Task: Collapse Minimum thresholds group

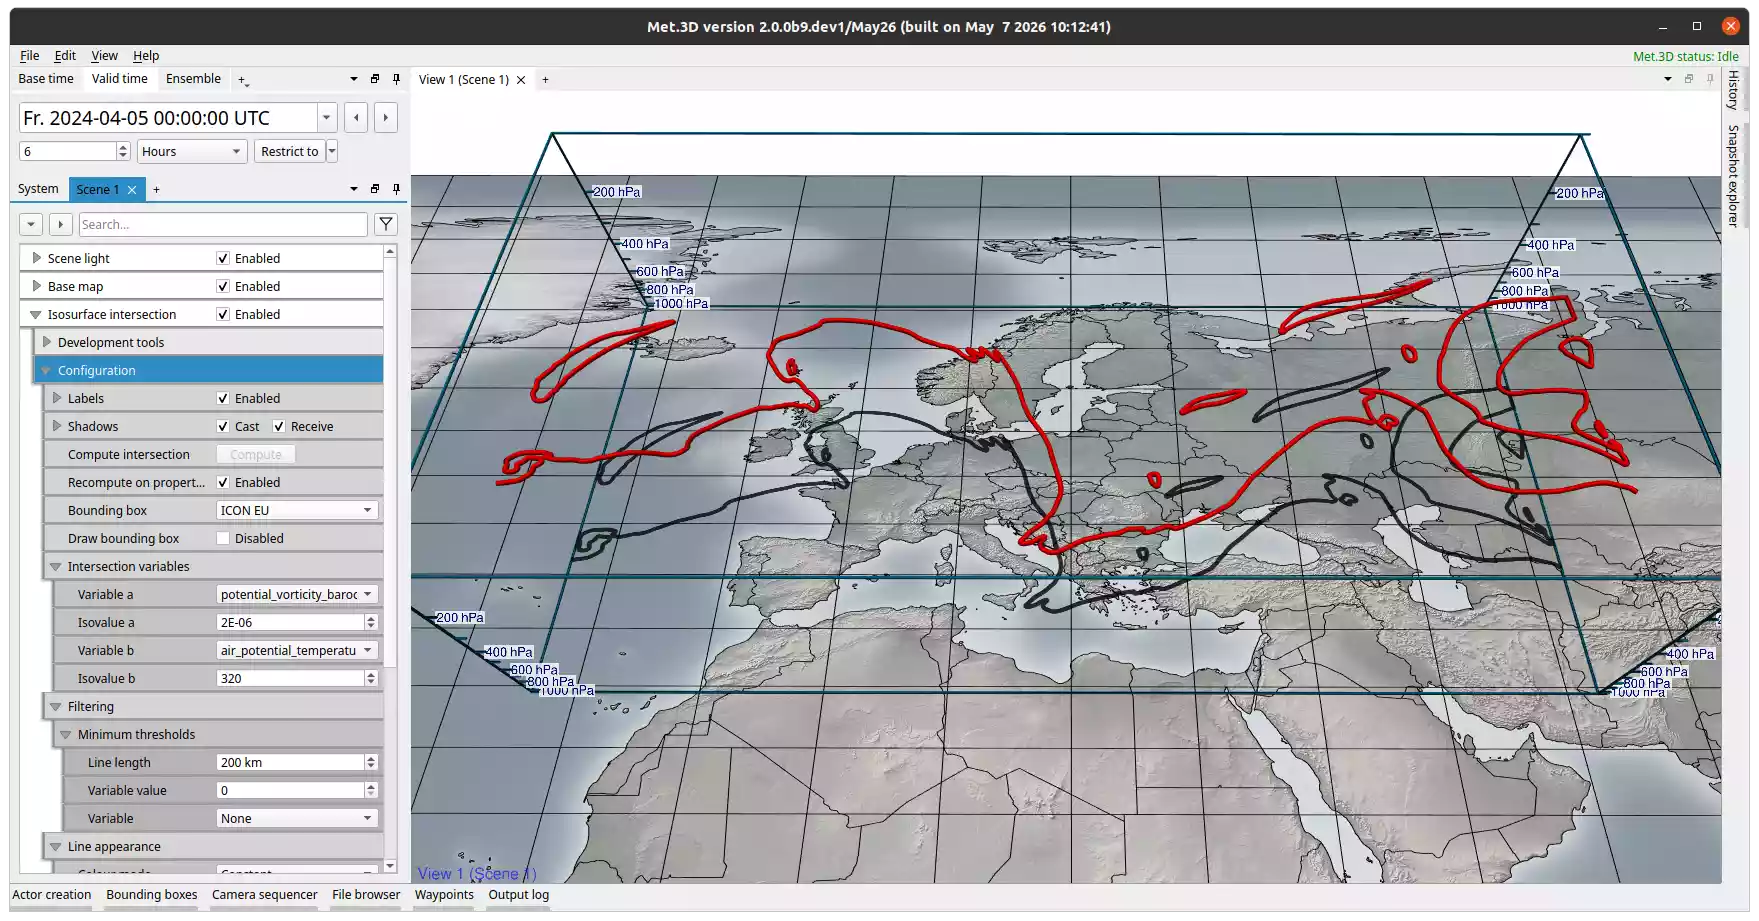Action: (x=66, y=734)
